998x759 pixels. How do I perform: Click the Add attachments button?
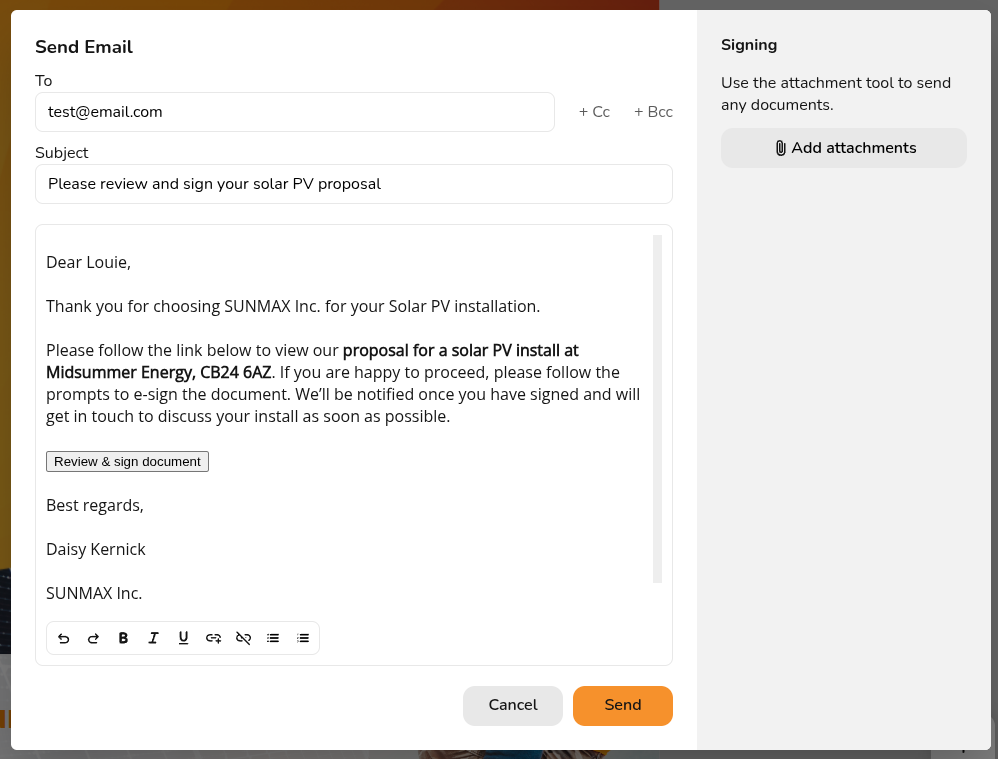click(x=843, y=148)
